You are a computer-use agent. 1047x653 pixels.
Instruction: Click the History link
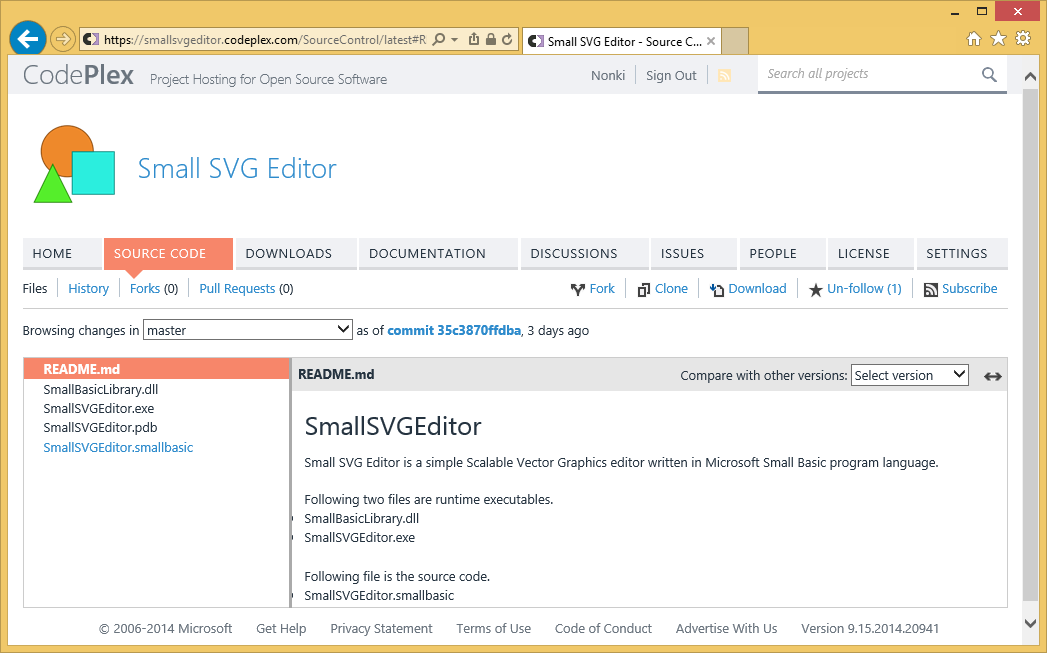(x=88, y=288)
